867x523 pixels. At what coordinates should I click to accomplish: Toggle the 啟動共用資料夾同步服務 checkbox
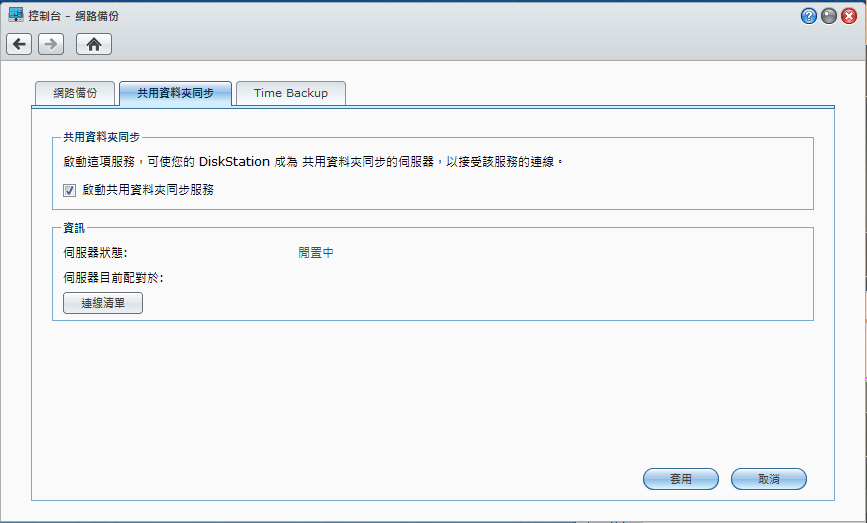coord(69,191)
